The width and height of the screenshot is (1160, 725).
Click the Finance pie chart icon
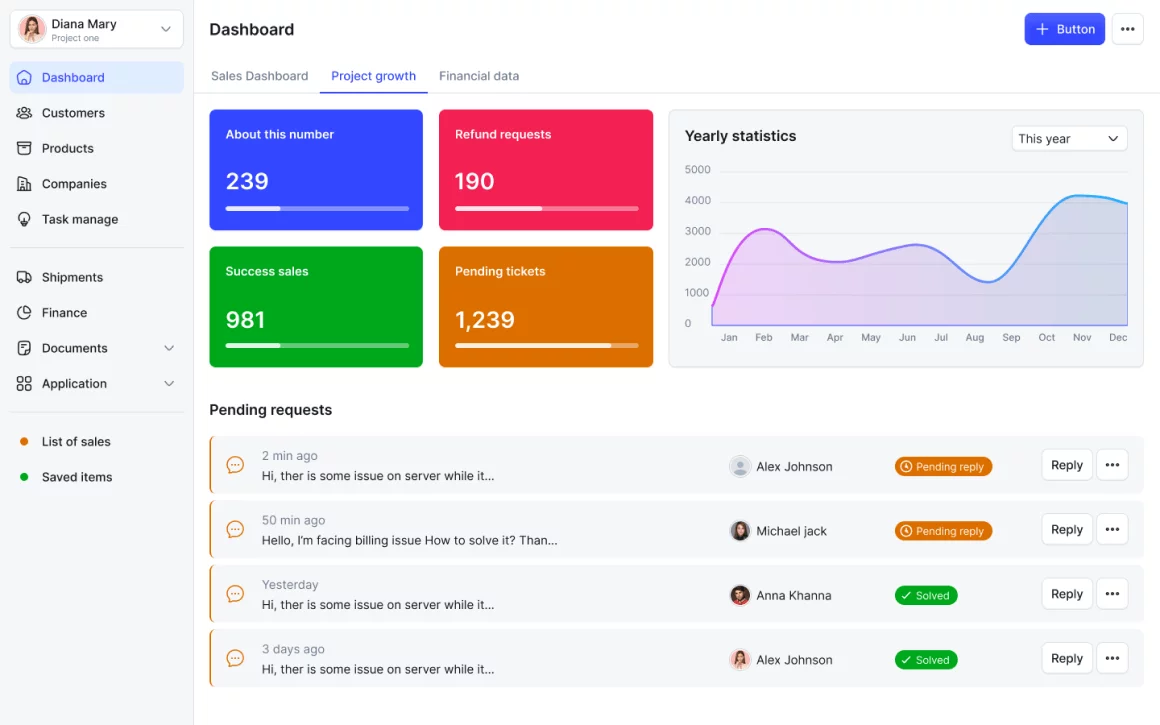pyautogui.click(x=24, y=313)
